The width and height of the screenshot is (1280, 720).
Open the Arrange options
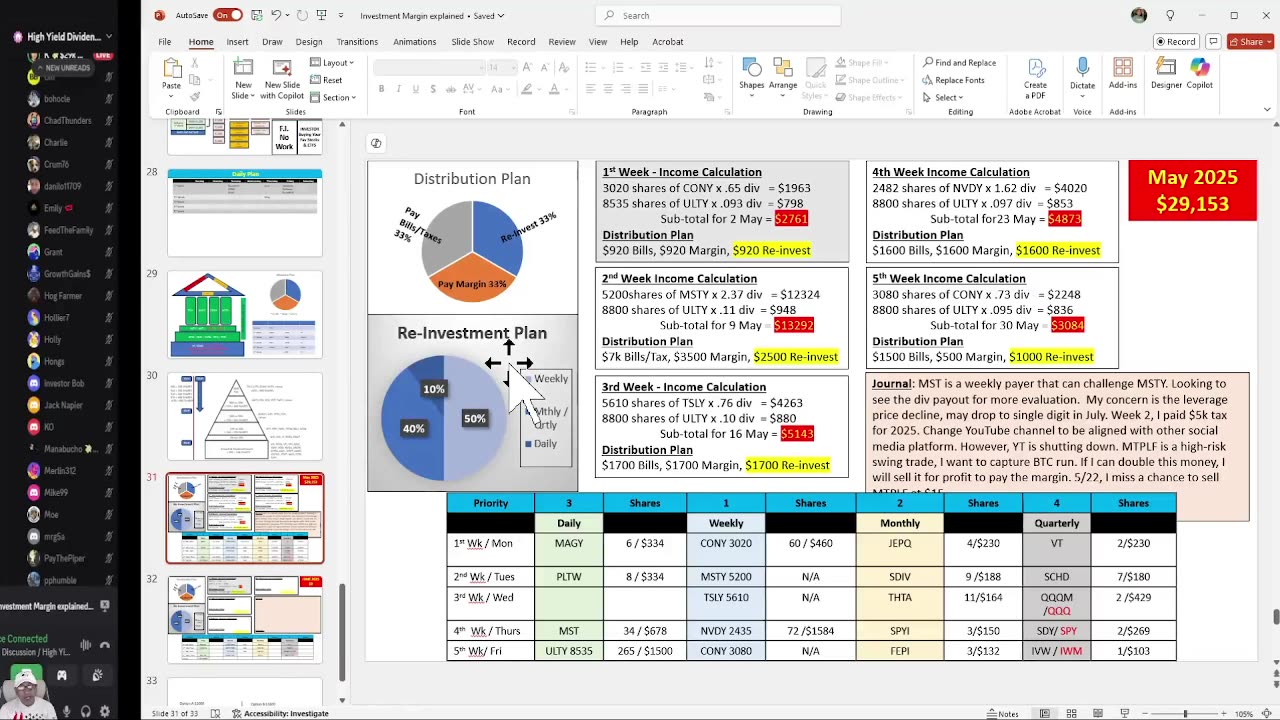[x=783, y=75]
